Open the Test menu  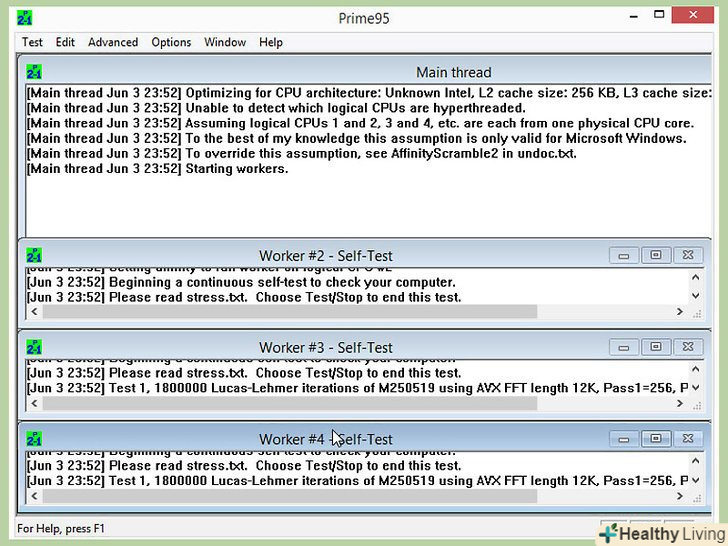33,42
